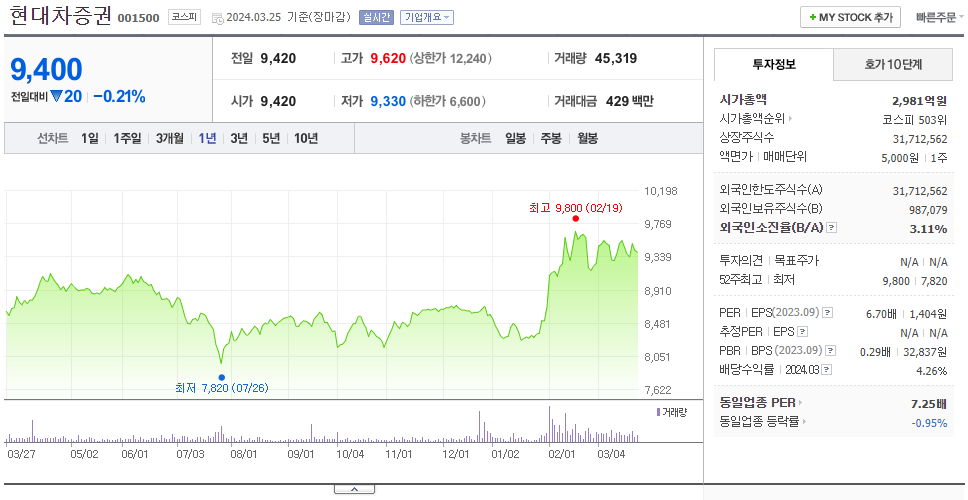Click the down triangle beside 전일대비 20
This screenshot has height=500, width=968.
pyautogui.click(x=57, y=96)
